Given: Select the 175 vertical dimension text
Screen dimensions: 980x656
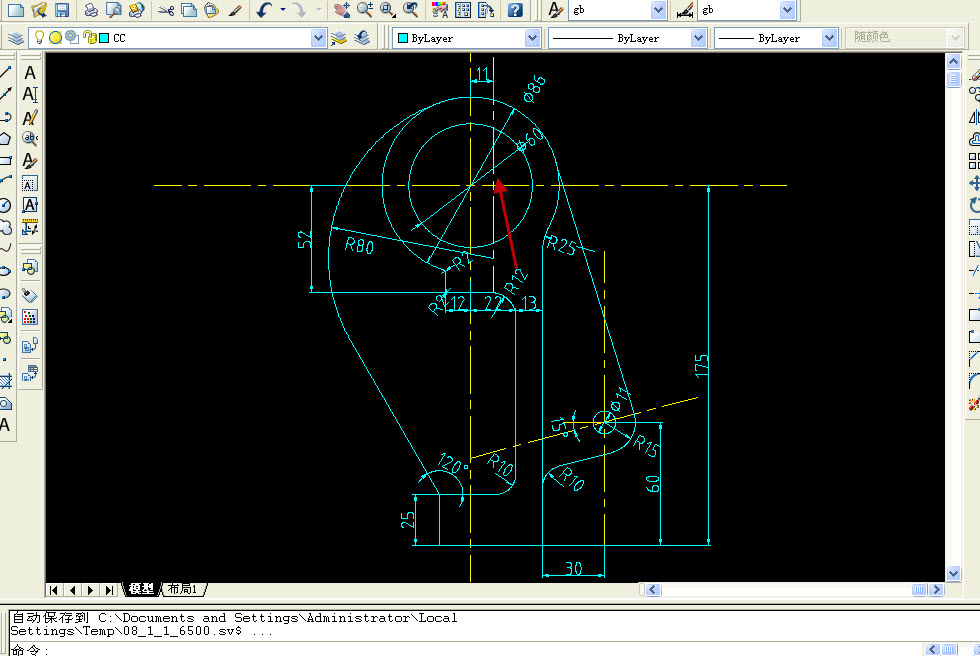Looking at the screenshot, I should (x=702, y=365).
